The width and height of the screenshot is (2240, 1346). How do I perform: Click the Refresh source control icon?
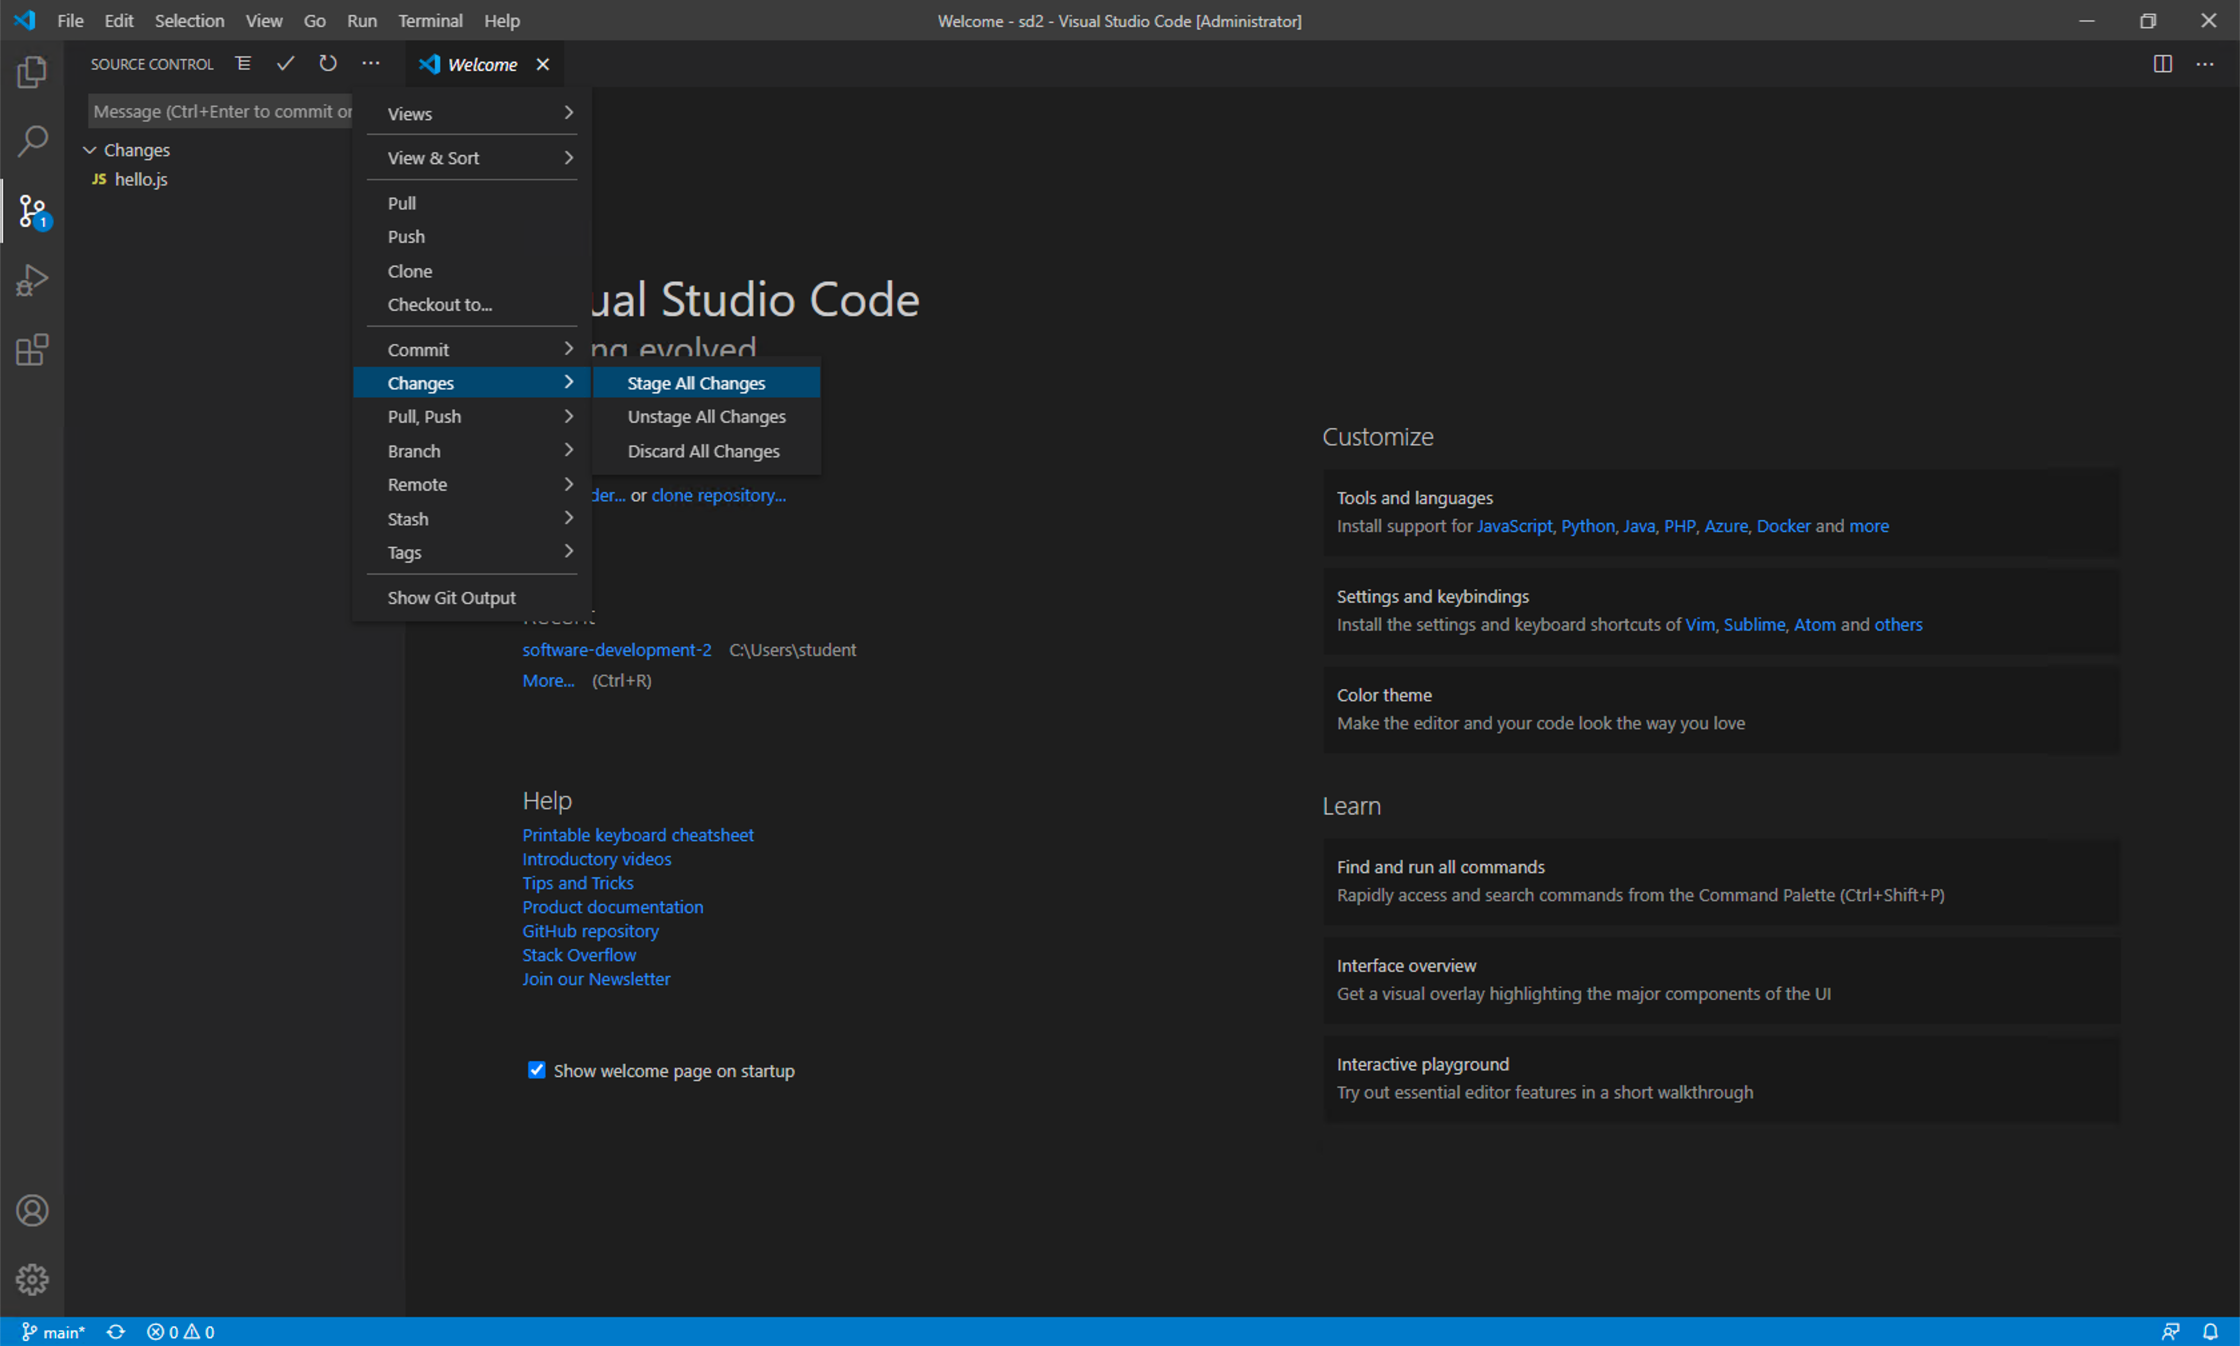click(x=328, y=64)
